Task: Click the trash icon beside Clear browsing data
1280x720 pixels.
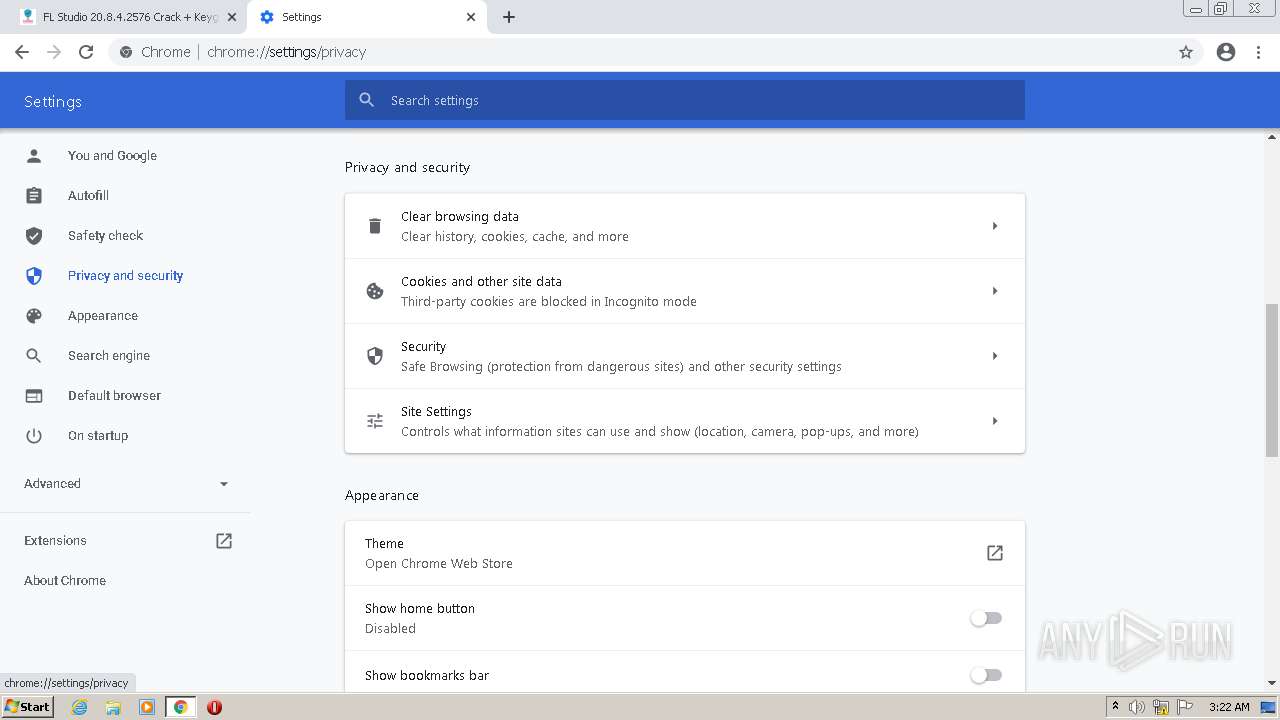Action: point(375,226)
